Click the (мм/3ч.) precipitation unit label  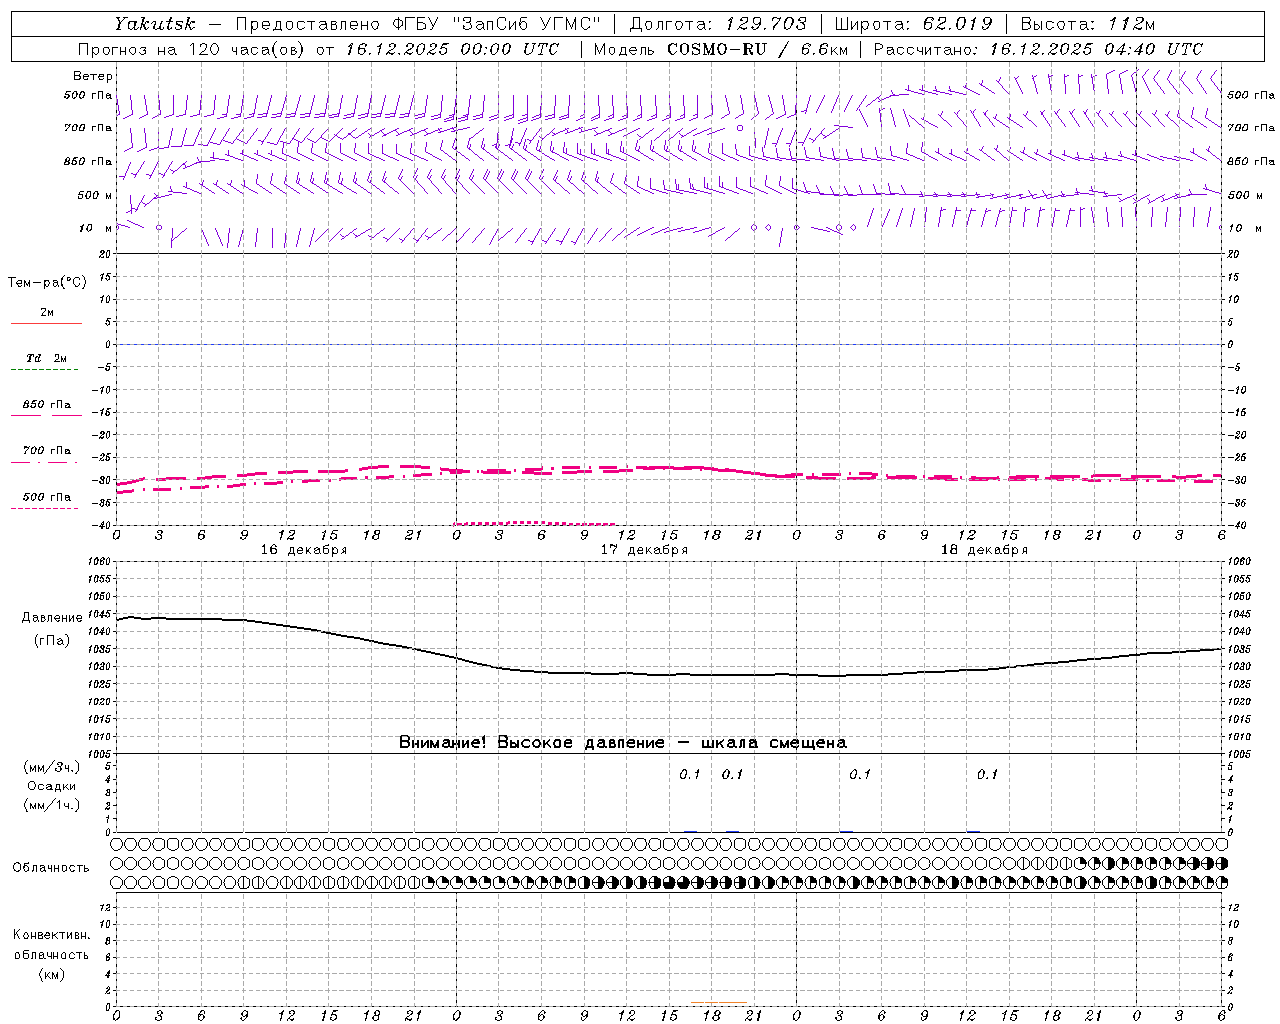point(52,767)
